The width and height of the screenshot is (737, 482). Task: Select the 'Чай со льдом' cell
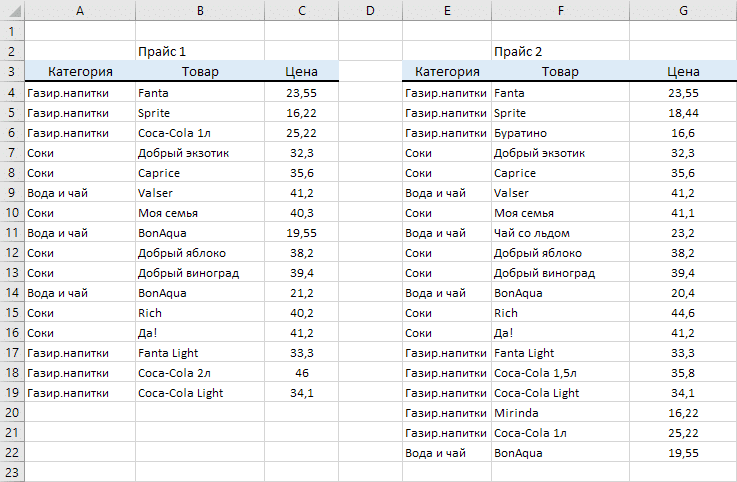[560, 233]
